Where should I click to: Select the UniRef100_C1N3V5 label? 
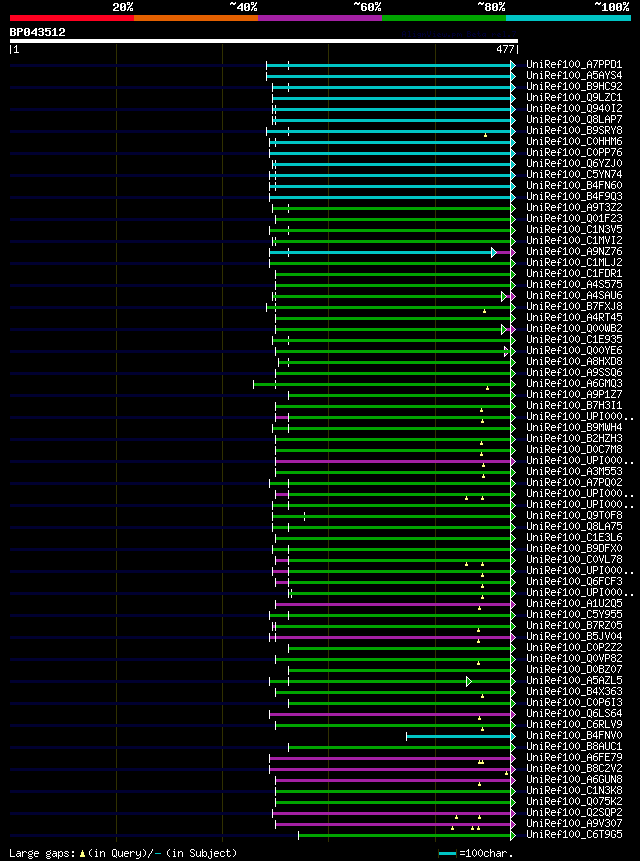(574, 230)
